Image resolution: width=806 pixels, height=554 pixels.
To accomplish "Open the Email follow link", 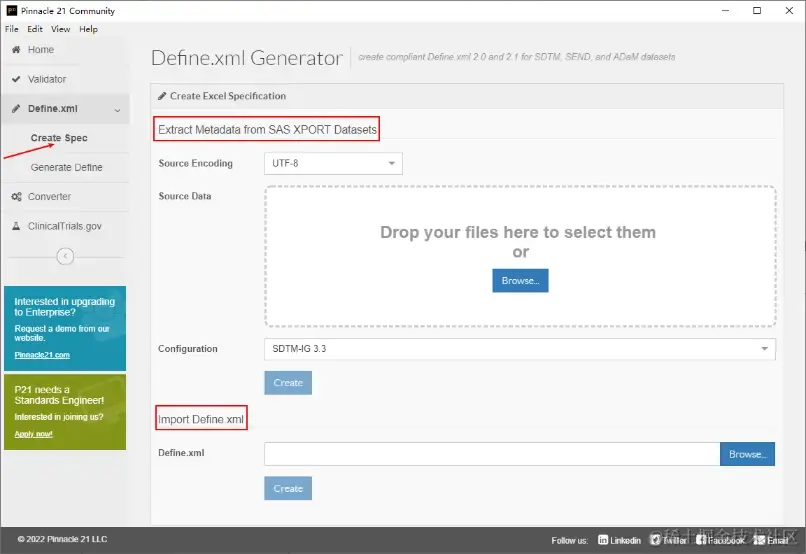I will point(771,540).
